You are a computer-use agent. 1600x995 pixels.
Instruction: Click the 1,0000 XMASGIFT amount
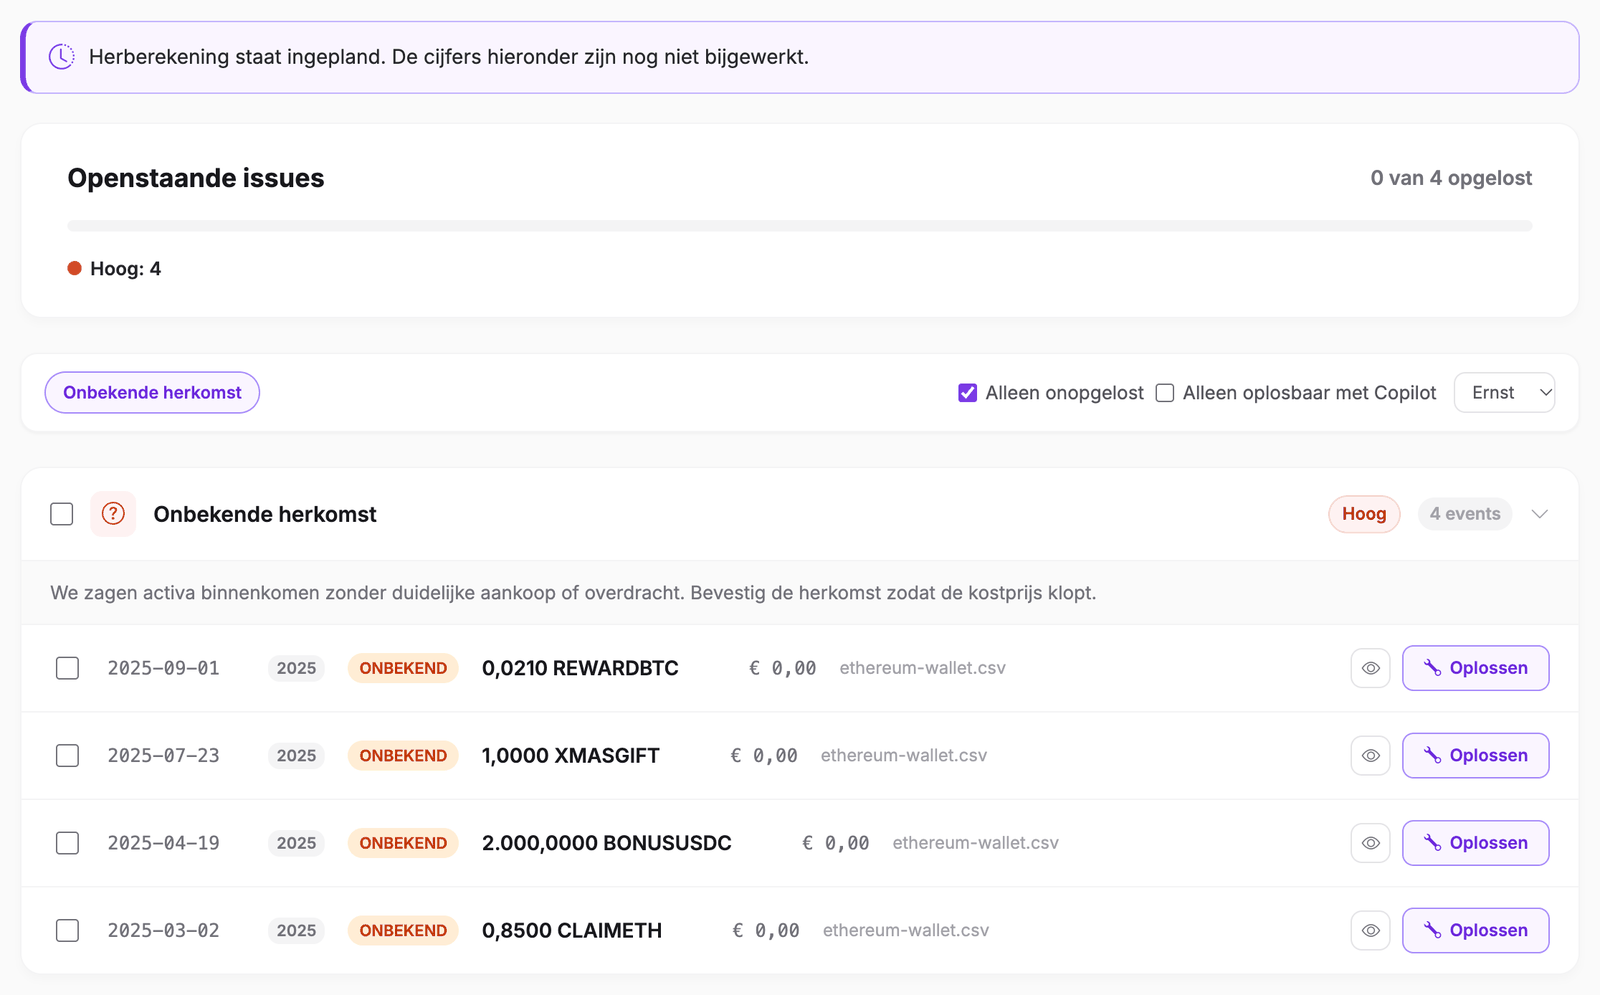[x=571, y=756]
